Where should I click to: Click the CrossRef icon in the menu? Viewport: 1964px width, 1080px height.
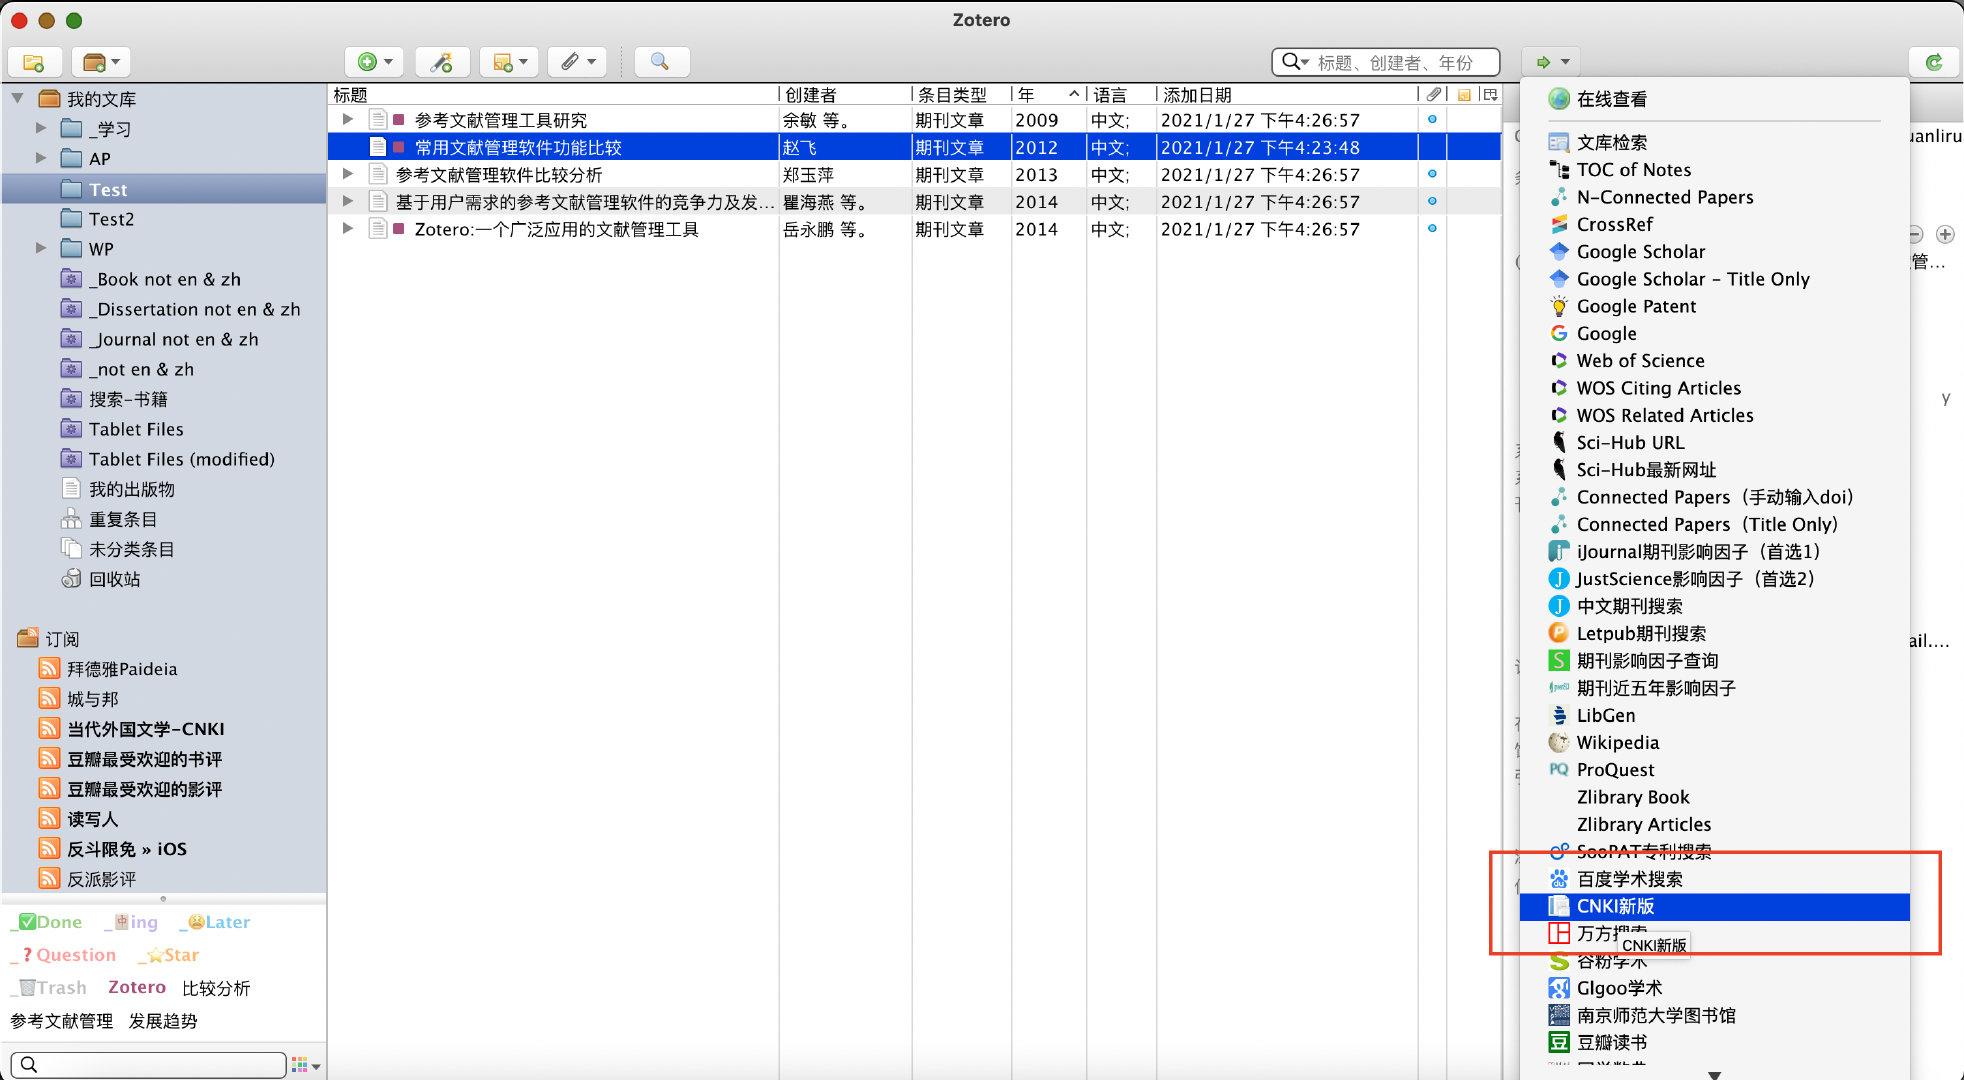pos(1558,224)
